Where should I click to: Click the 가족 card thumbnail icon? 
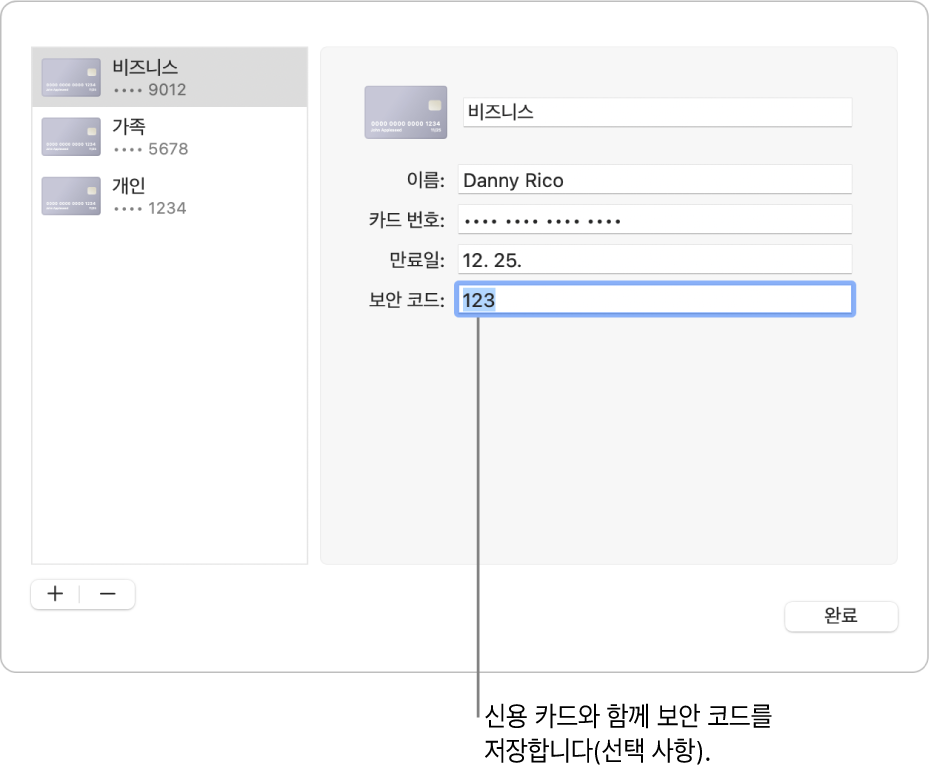71,136
